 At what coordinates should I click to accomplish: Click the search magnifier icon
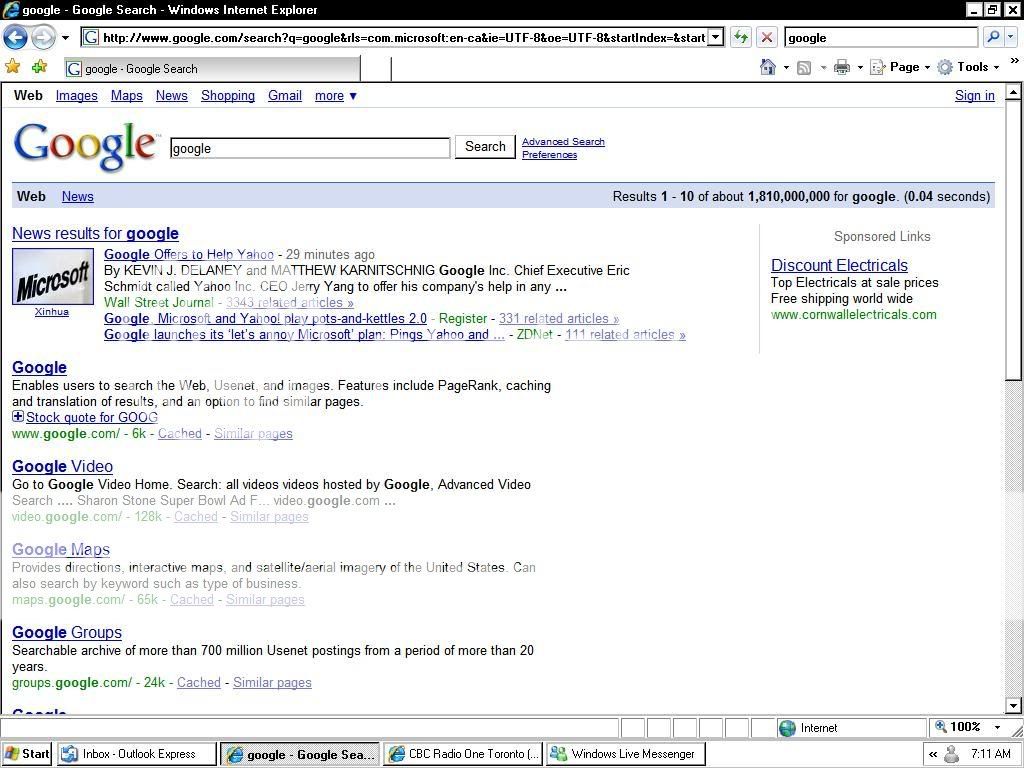click(992, 38)
